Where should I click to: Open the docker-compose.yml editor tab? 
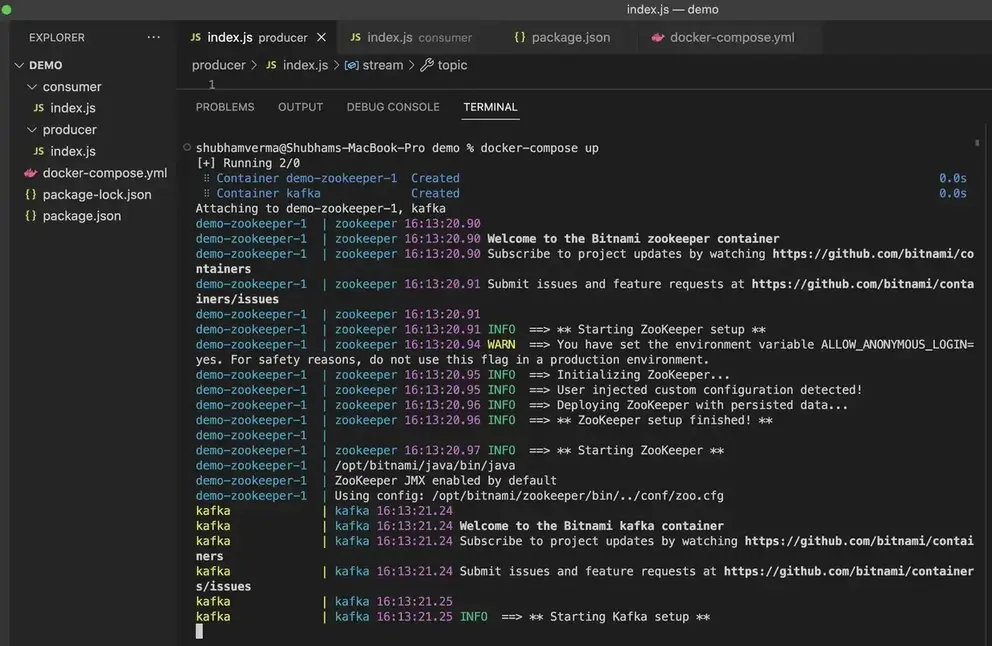click(723, 37)
